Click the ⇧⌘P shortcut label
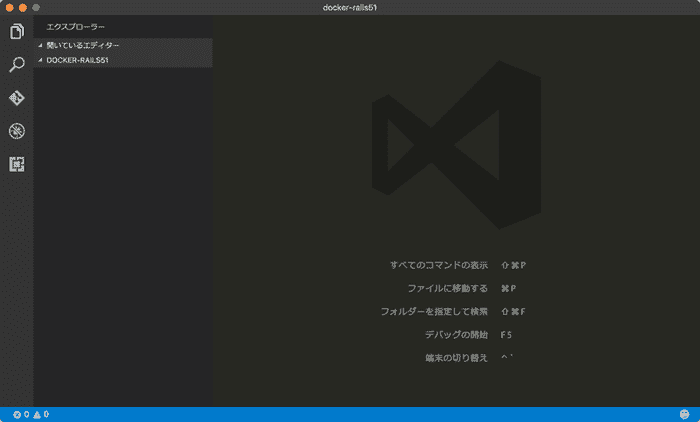This screenshot has height=422, width=700. 513,265
